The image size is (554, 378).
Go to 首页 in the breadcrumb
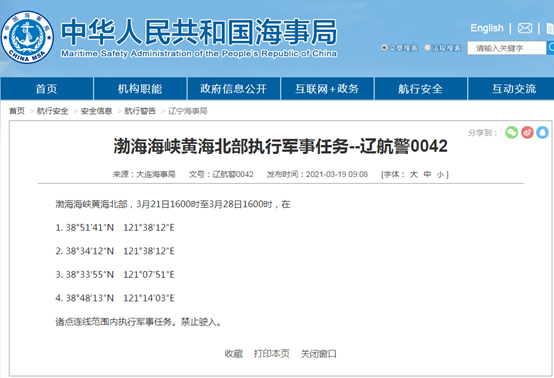coord(17,111)
